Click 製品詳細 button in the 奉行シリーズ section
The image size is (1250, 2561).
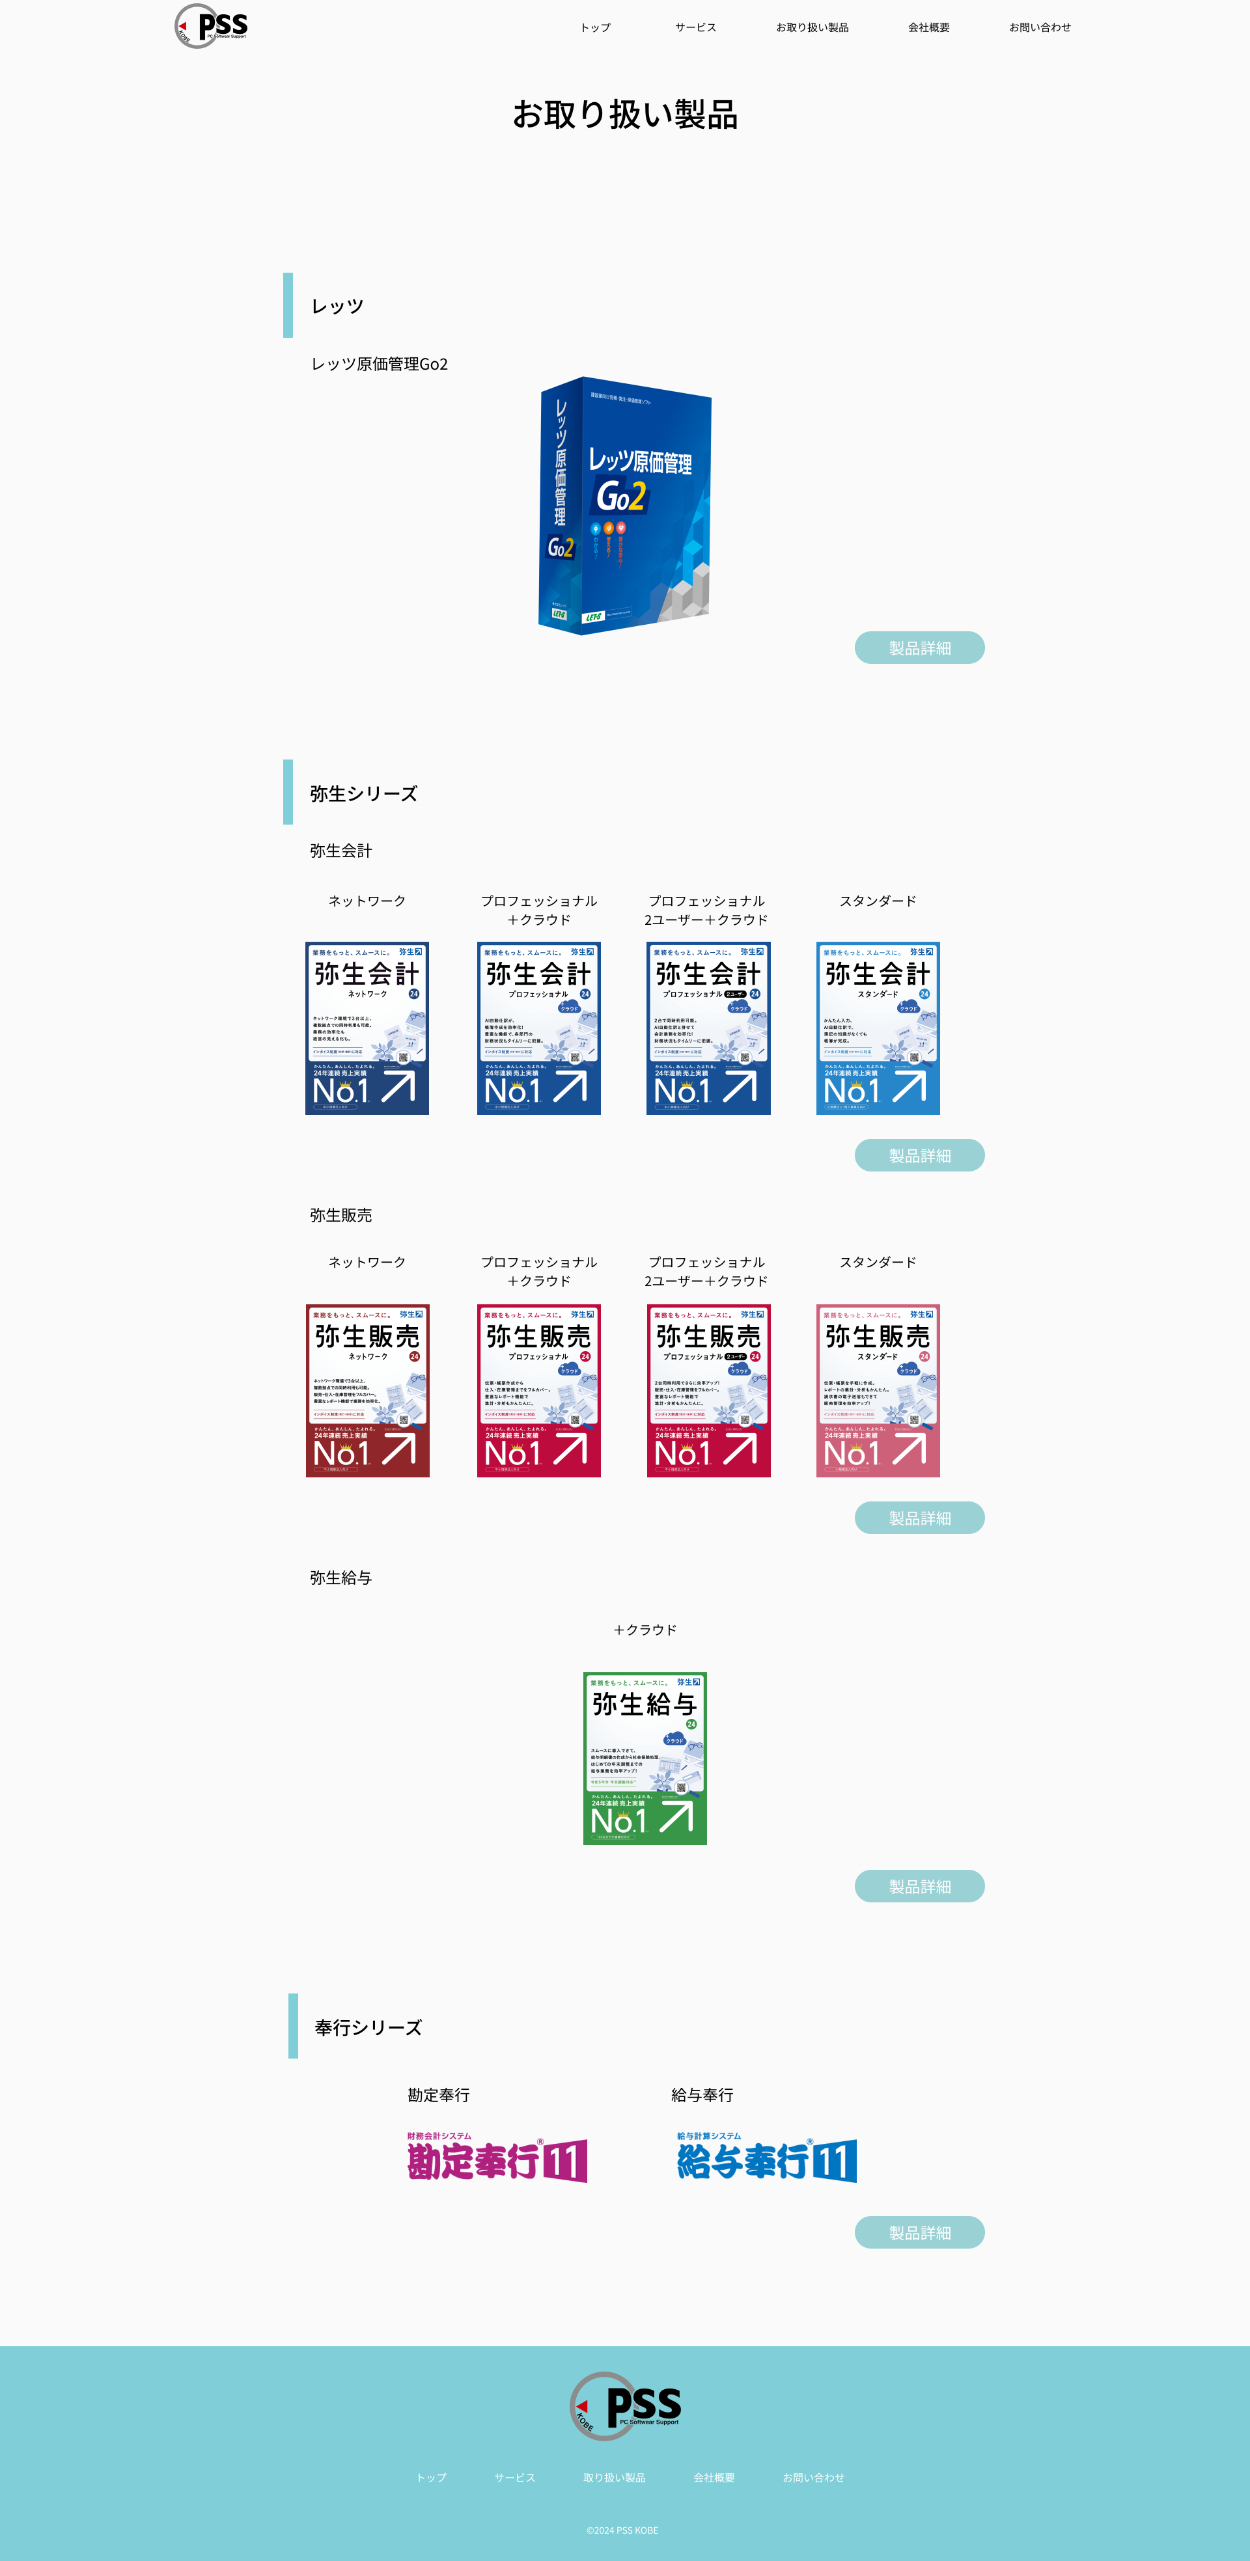coord(919,2232)
